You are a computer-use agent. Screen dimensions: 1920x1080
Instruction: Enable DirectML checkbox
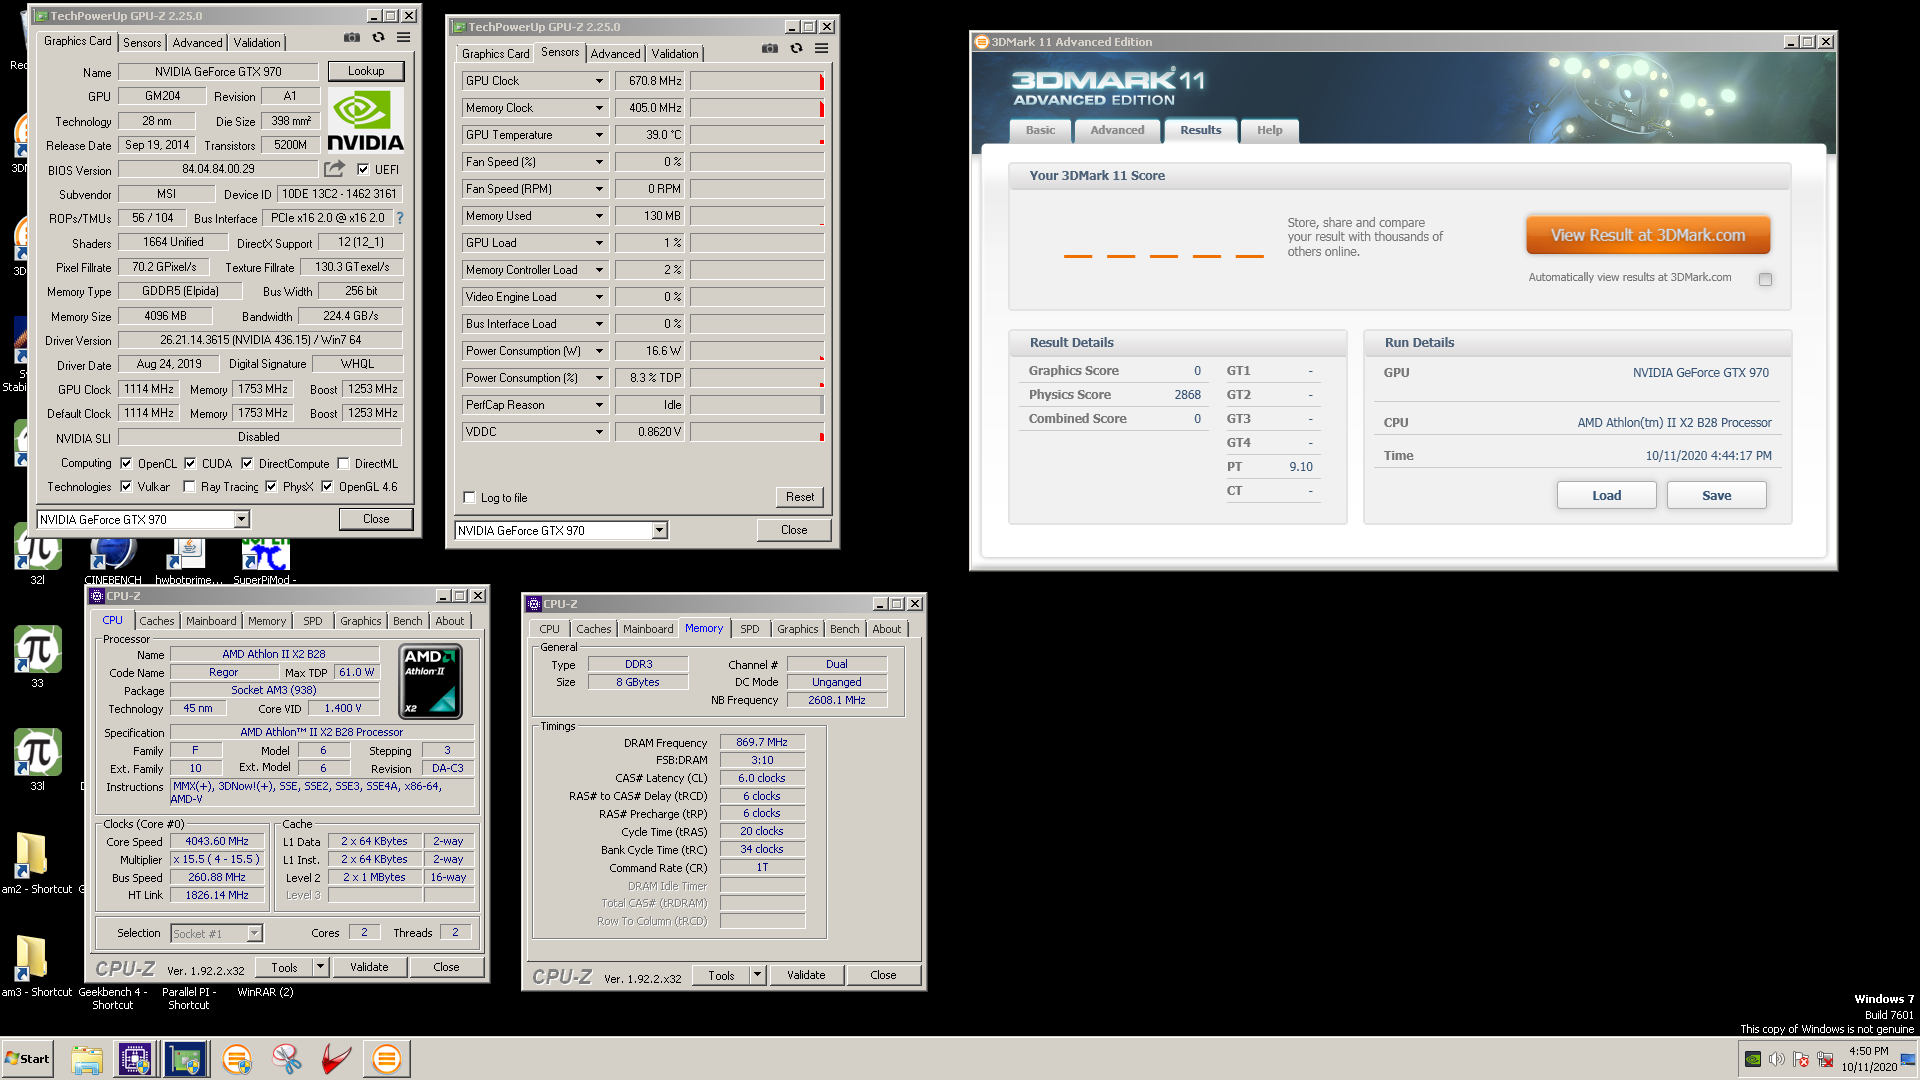point(343,463)
